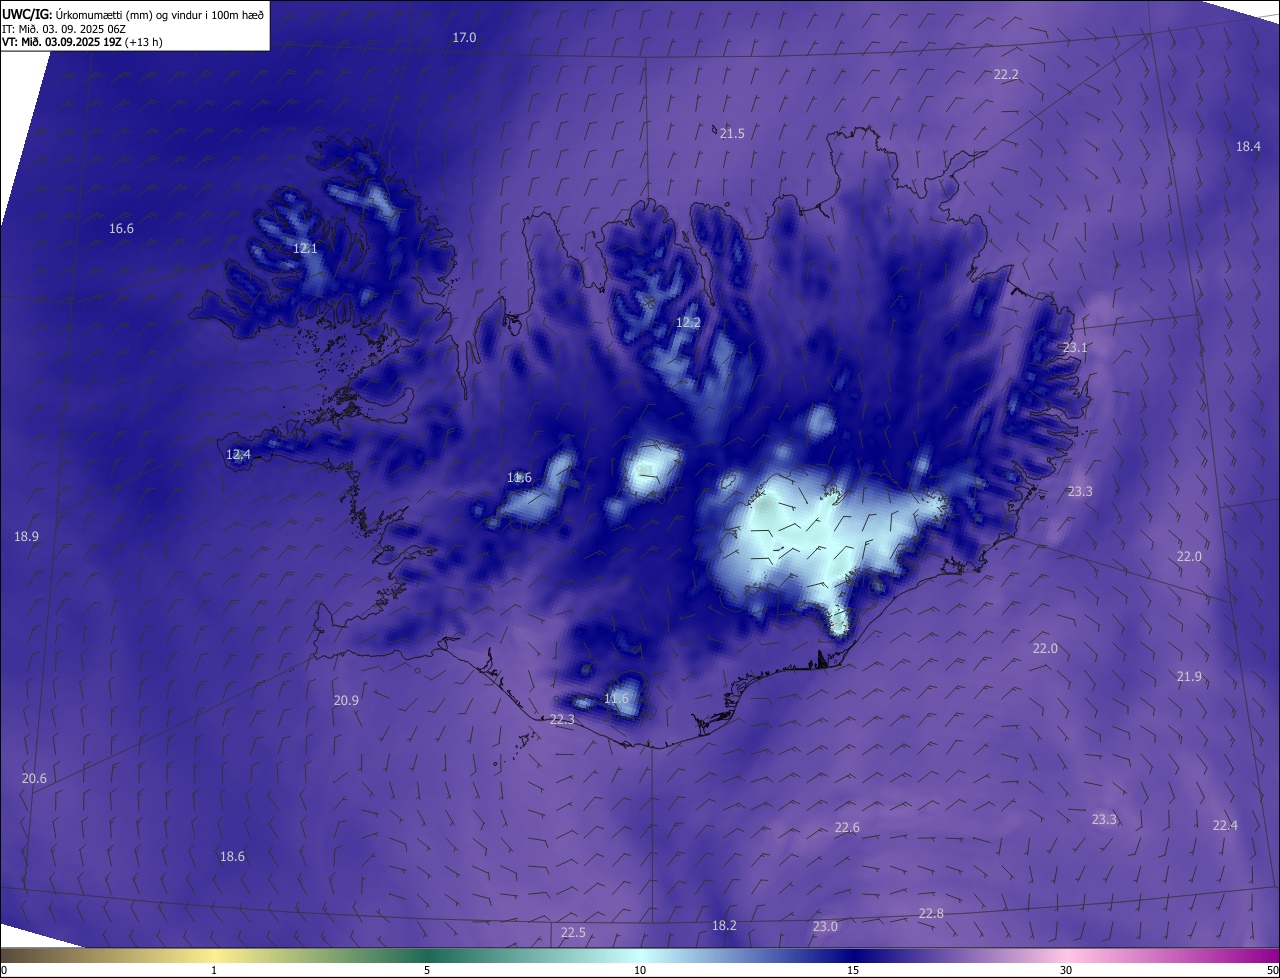
Task: Select the 20.9 value label
Action: pos(346,700)
